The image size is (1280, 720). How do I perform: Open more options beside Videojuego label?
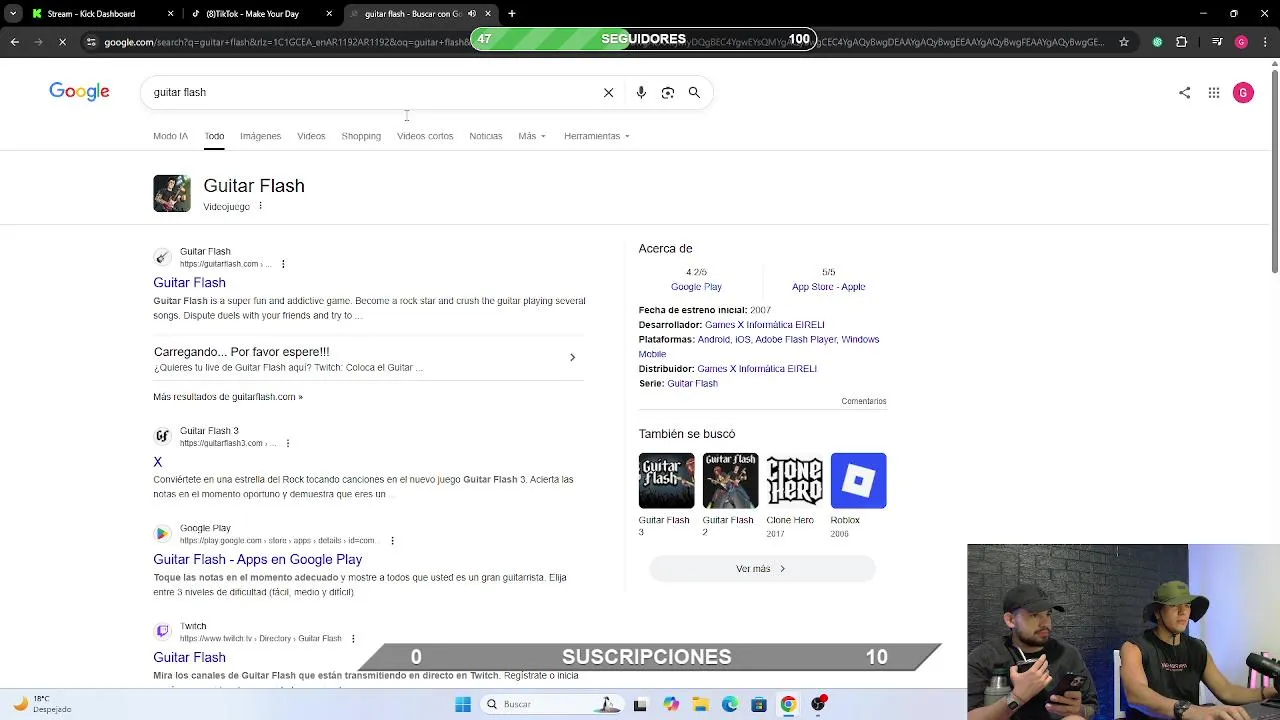tap(260, 206)
